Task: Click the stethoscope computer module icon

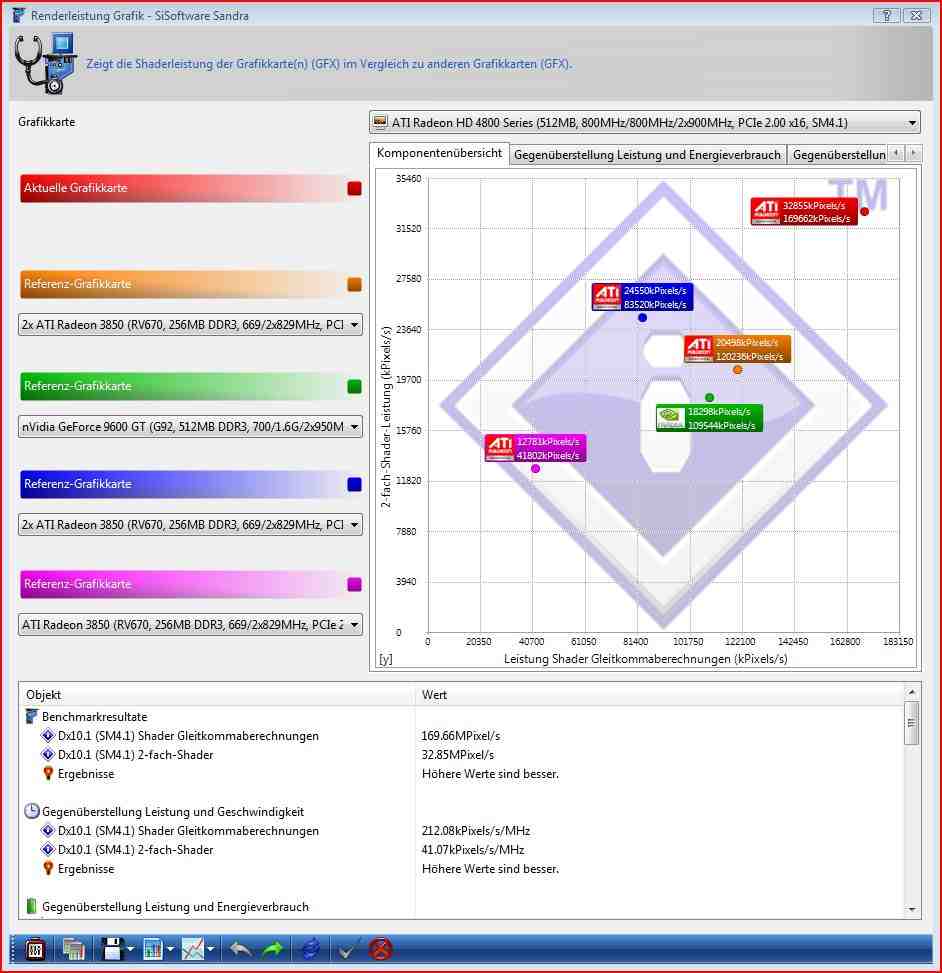Action: coord(45,63)
